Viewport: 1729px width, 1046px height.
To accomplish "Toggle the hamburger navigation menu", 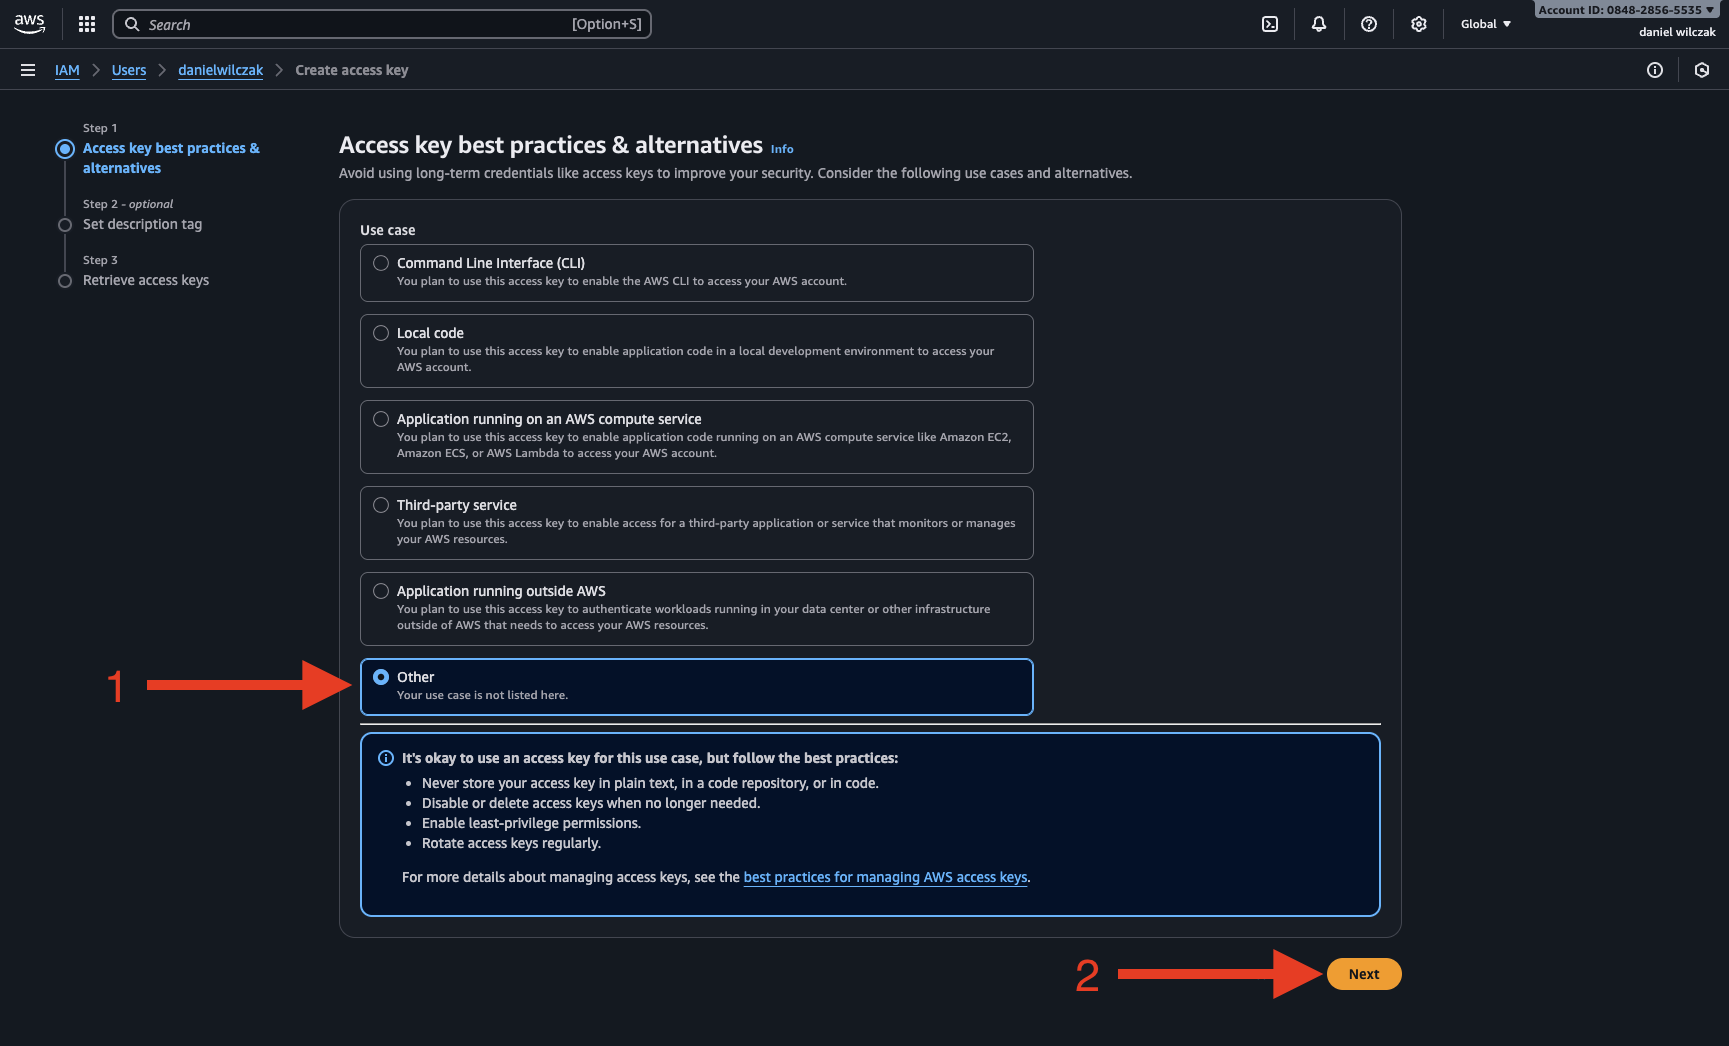I will pyautogui.click(x=28, y=70).
